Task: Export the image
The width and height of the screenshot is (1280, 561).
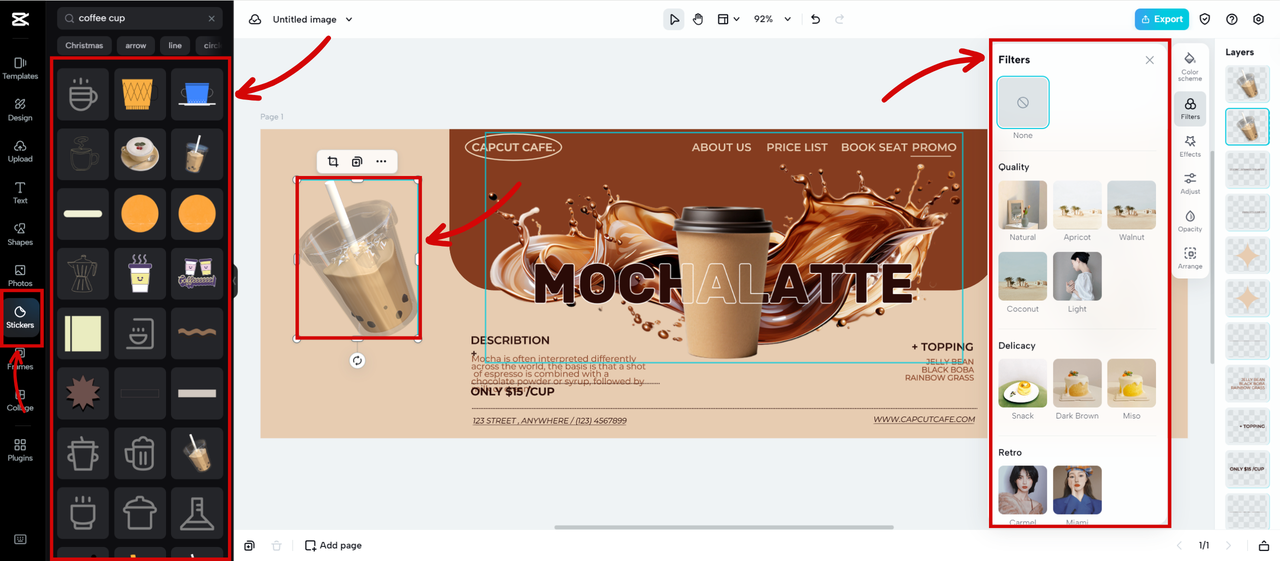Action: (x=1161, y=19)
